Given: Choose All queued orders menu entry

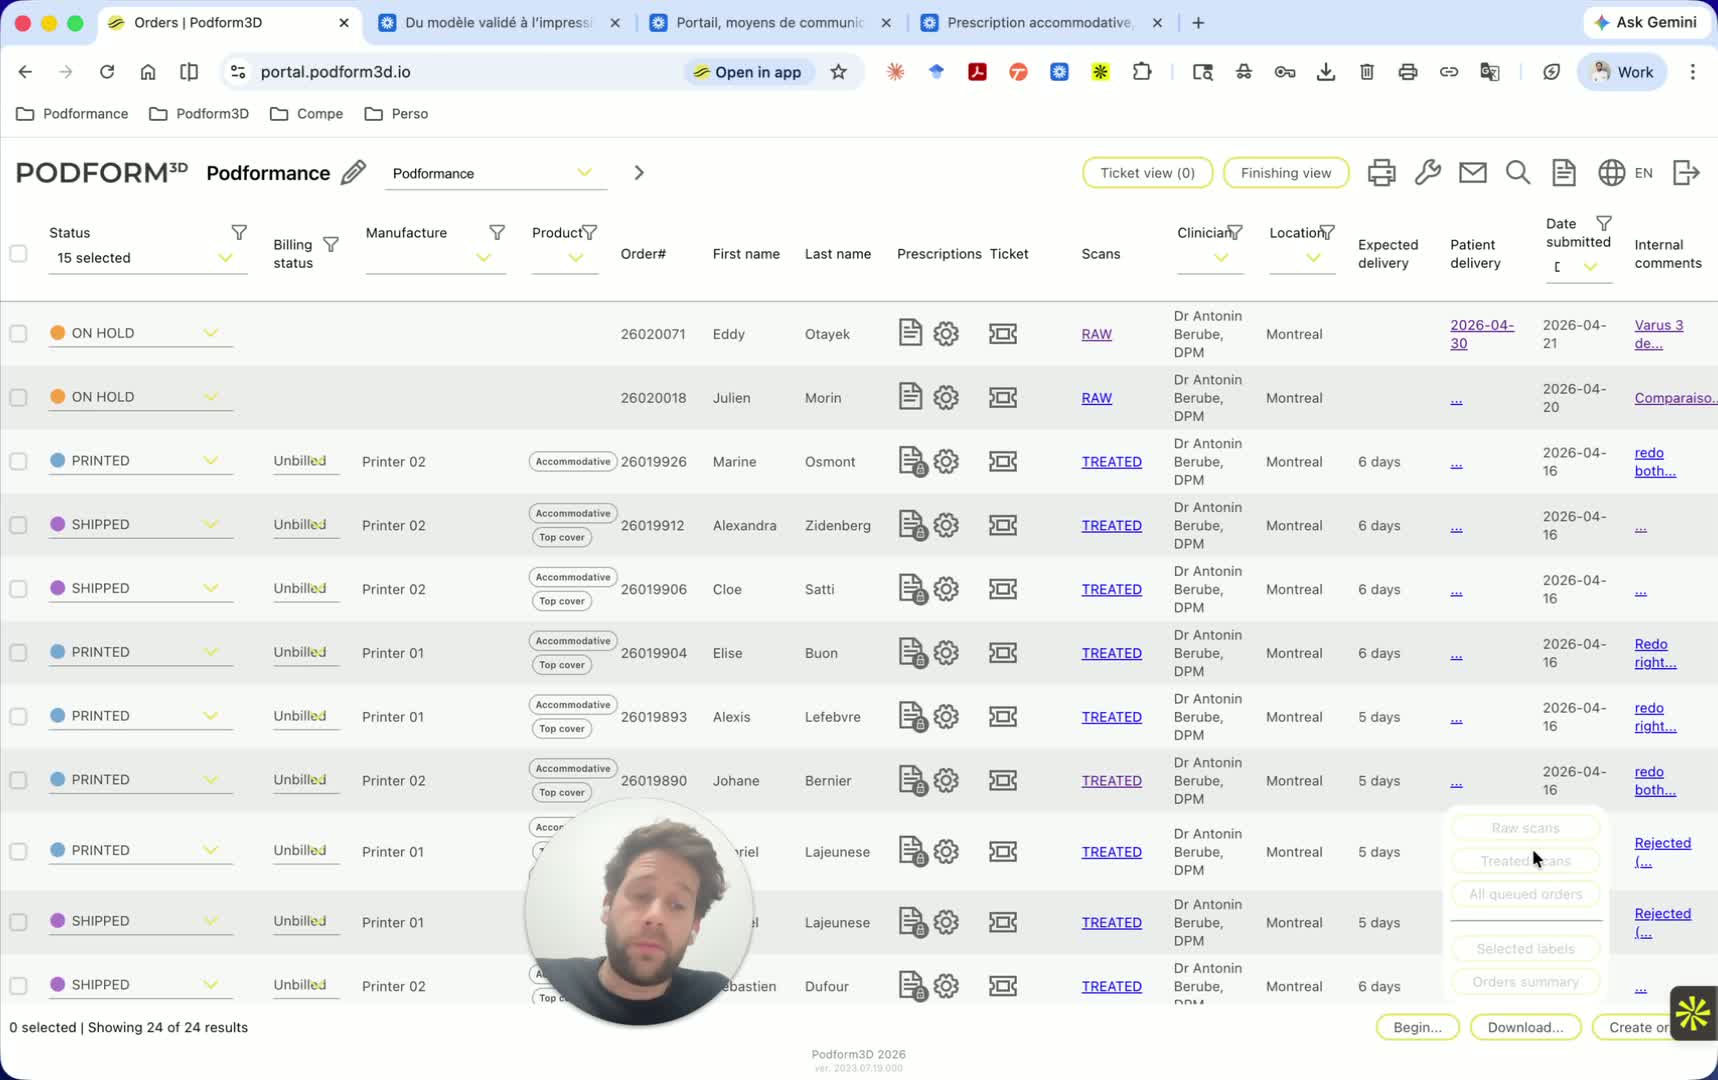Looking at the screenshot, I should point(1525,894).
